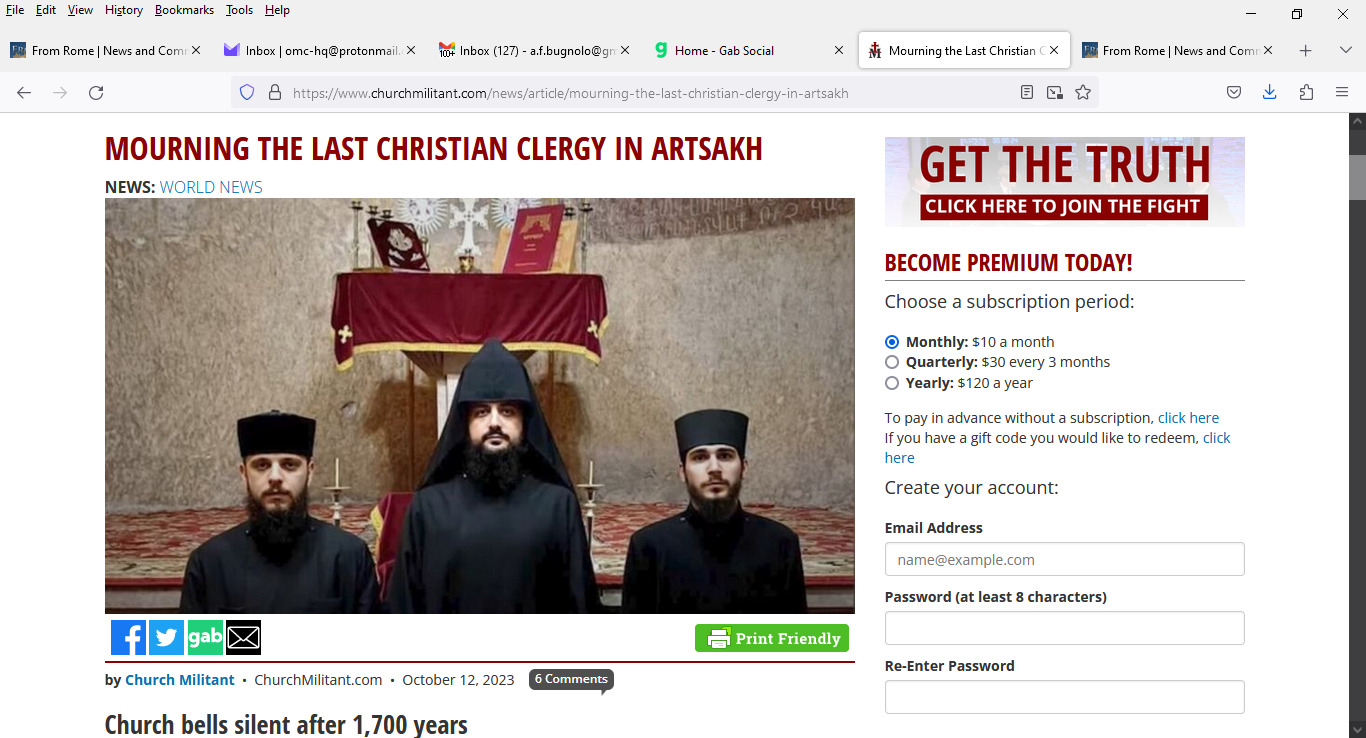The height and width of the screenshot is (738, 1366).
Task: Click the Print Friendly button
Action: click(x=772, y=638)
